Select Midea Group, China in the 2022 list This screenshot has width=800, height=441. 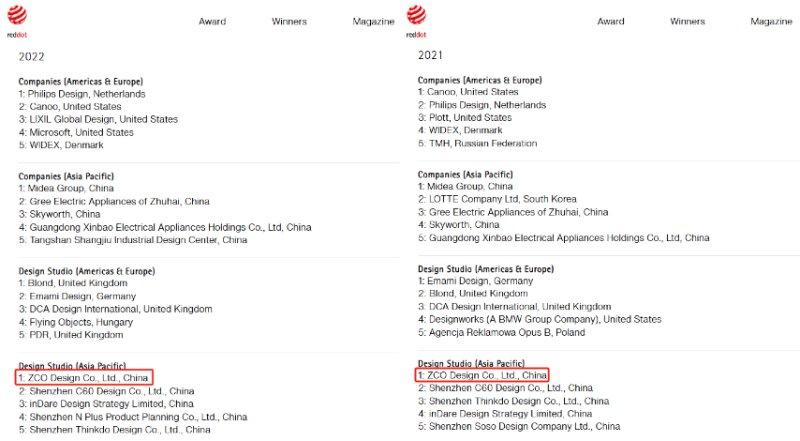coord(66,188)
